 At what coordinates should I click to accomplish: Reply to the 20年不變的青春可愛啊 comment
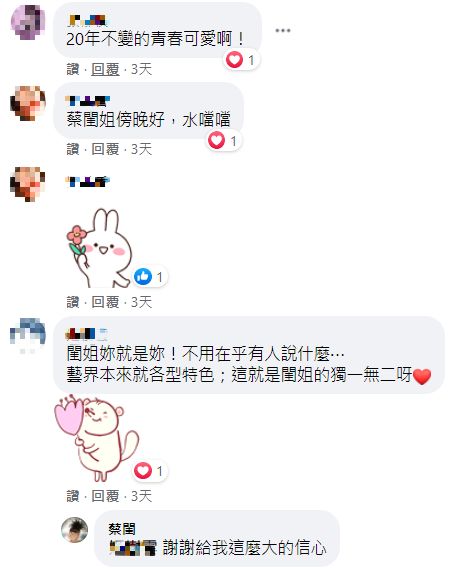coord(105,69)
